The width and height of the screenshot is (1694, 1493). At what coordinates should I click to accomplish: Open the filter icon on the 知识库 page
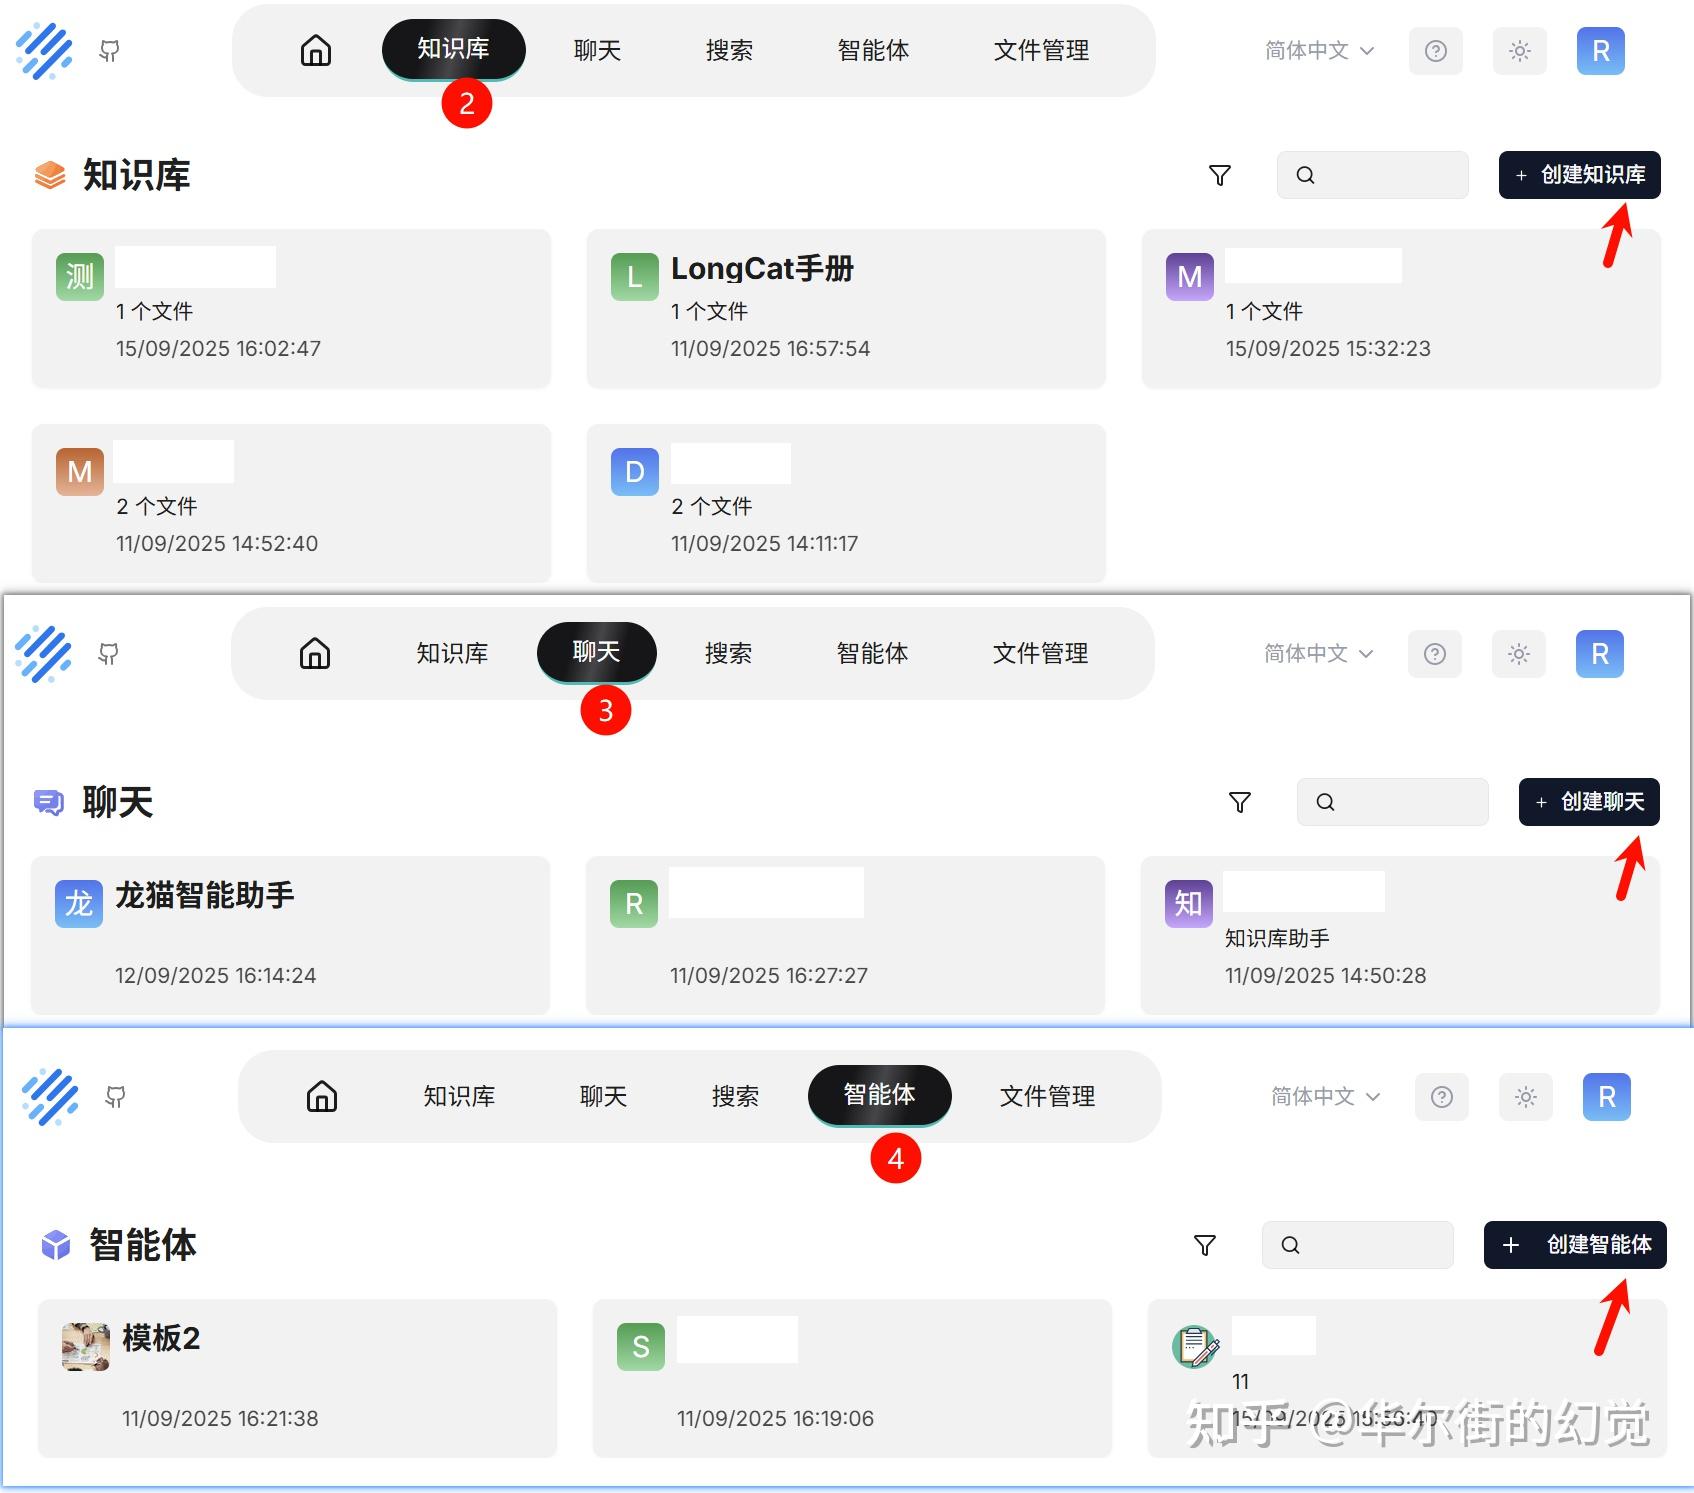coord(1219,175)
